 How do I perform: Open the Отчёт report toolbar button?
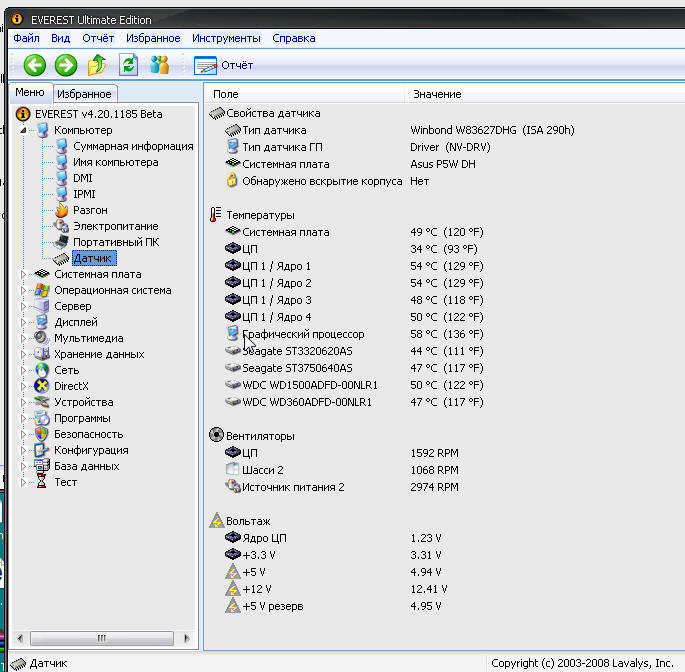223,66
